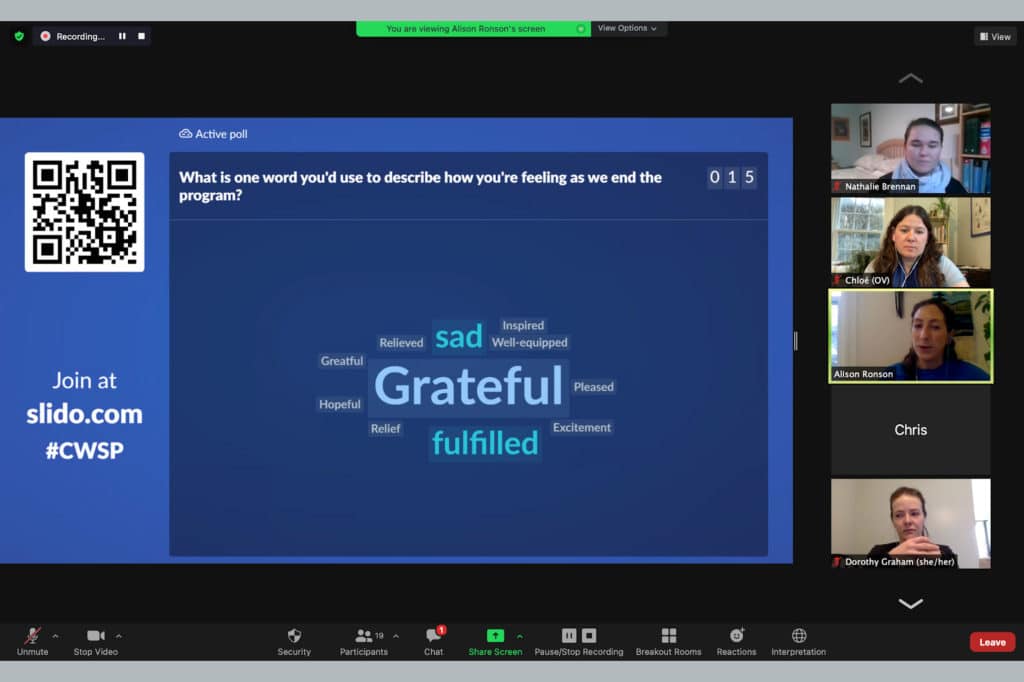
Task: Click the green Share Screen icon
Action: [x=495, y=636]
